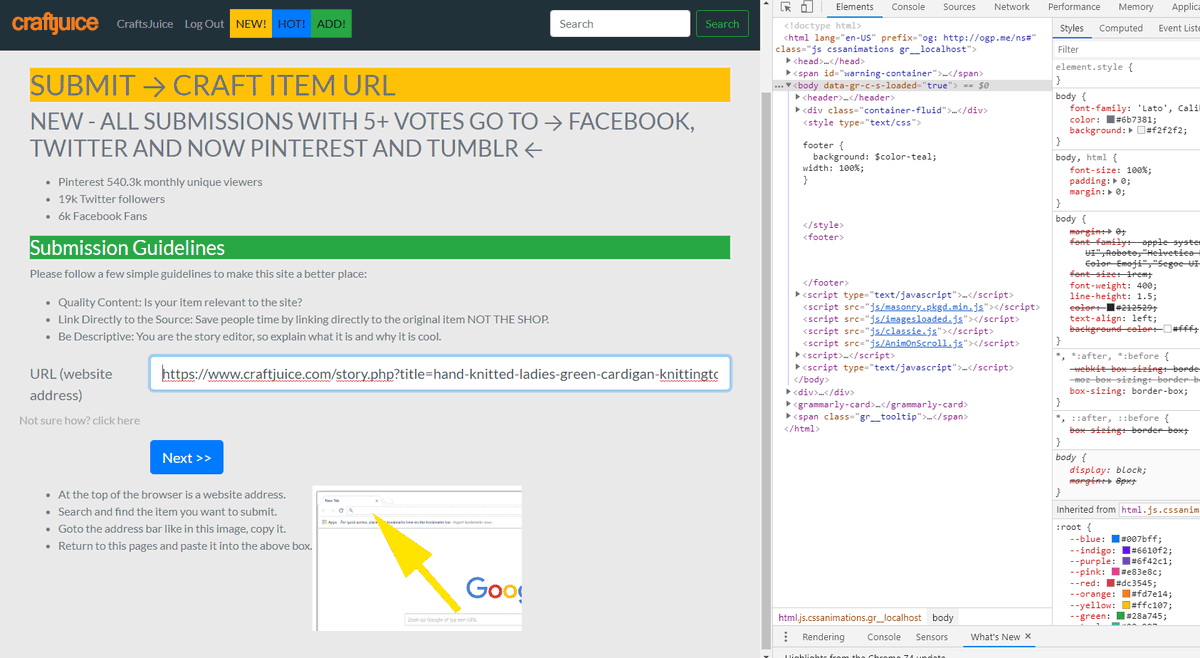The width and height of the screenshot is (1200, 658).
Task: Open the Sources tab
Action: (959, 7)
